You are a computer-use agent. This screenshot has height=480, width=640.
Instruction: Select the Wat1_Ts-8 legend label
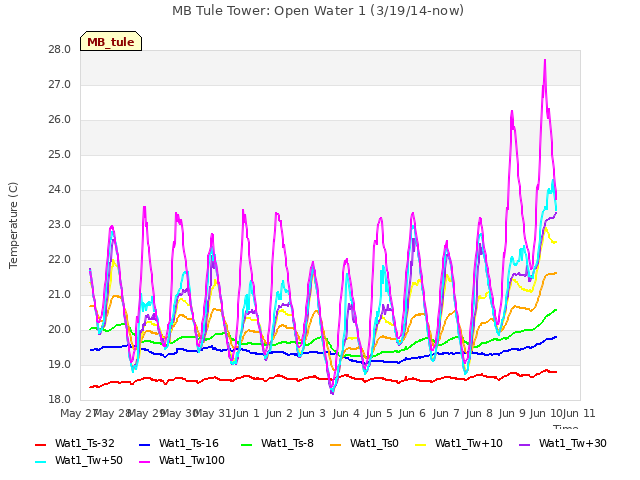287,444
